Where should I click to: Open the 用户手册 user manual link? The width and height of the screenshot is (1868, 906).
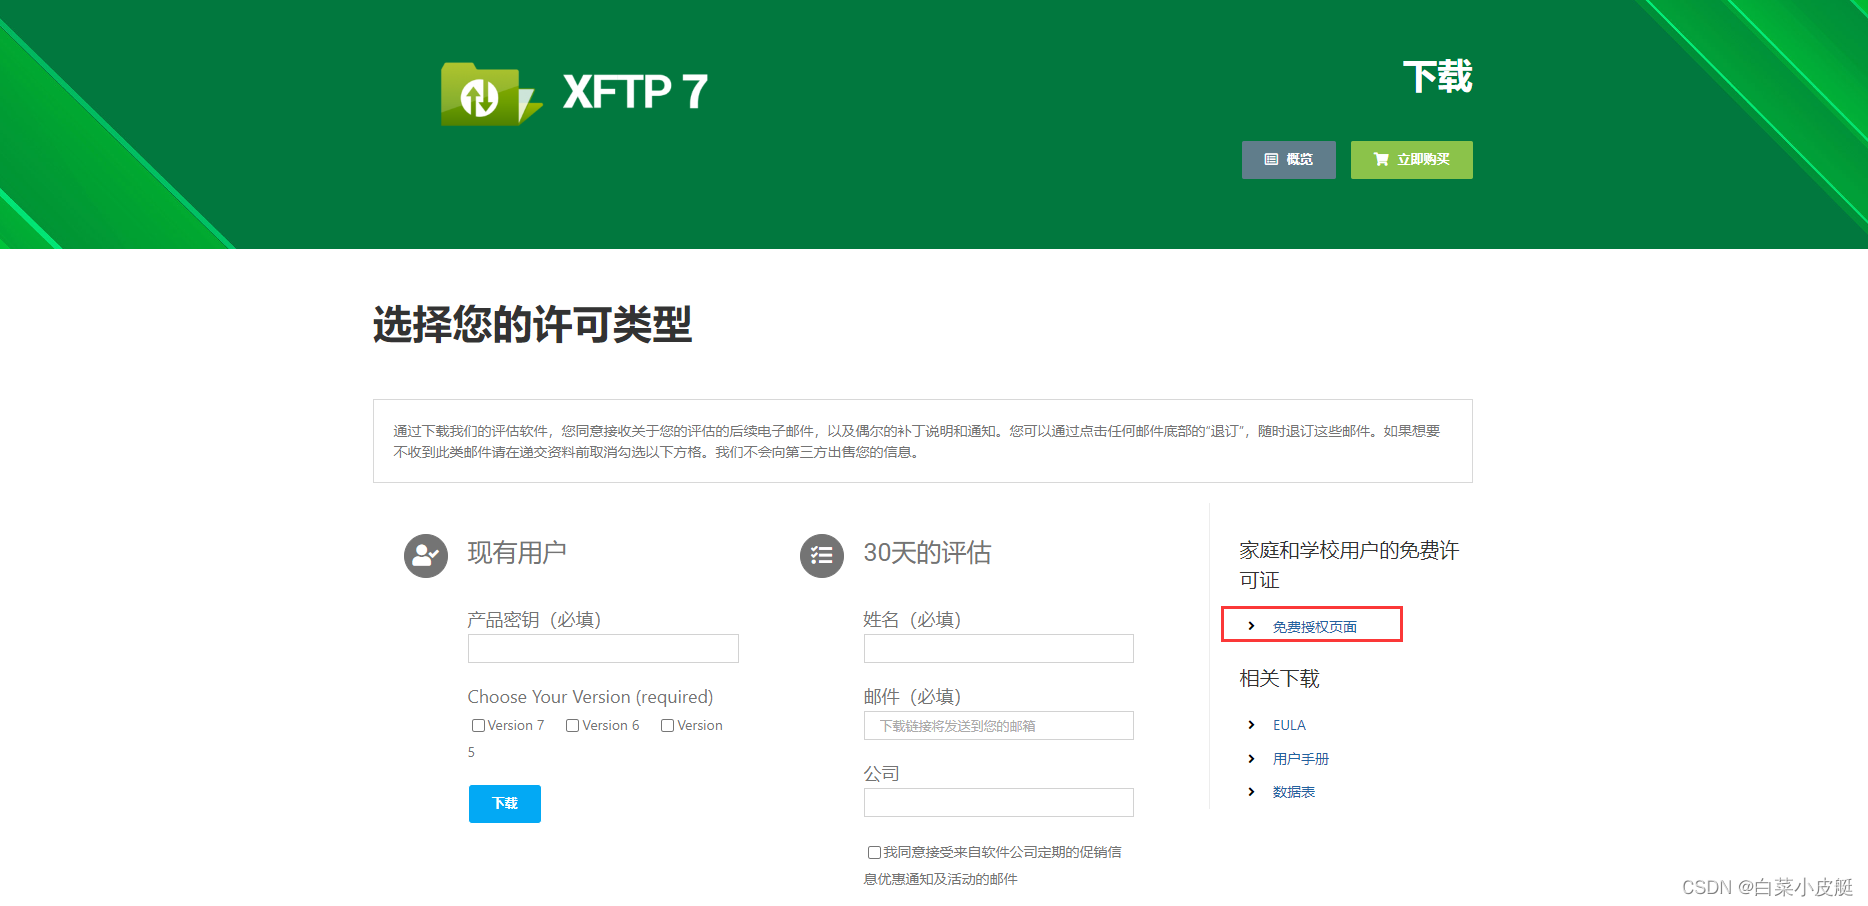coord(1299,758)
